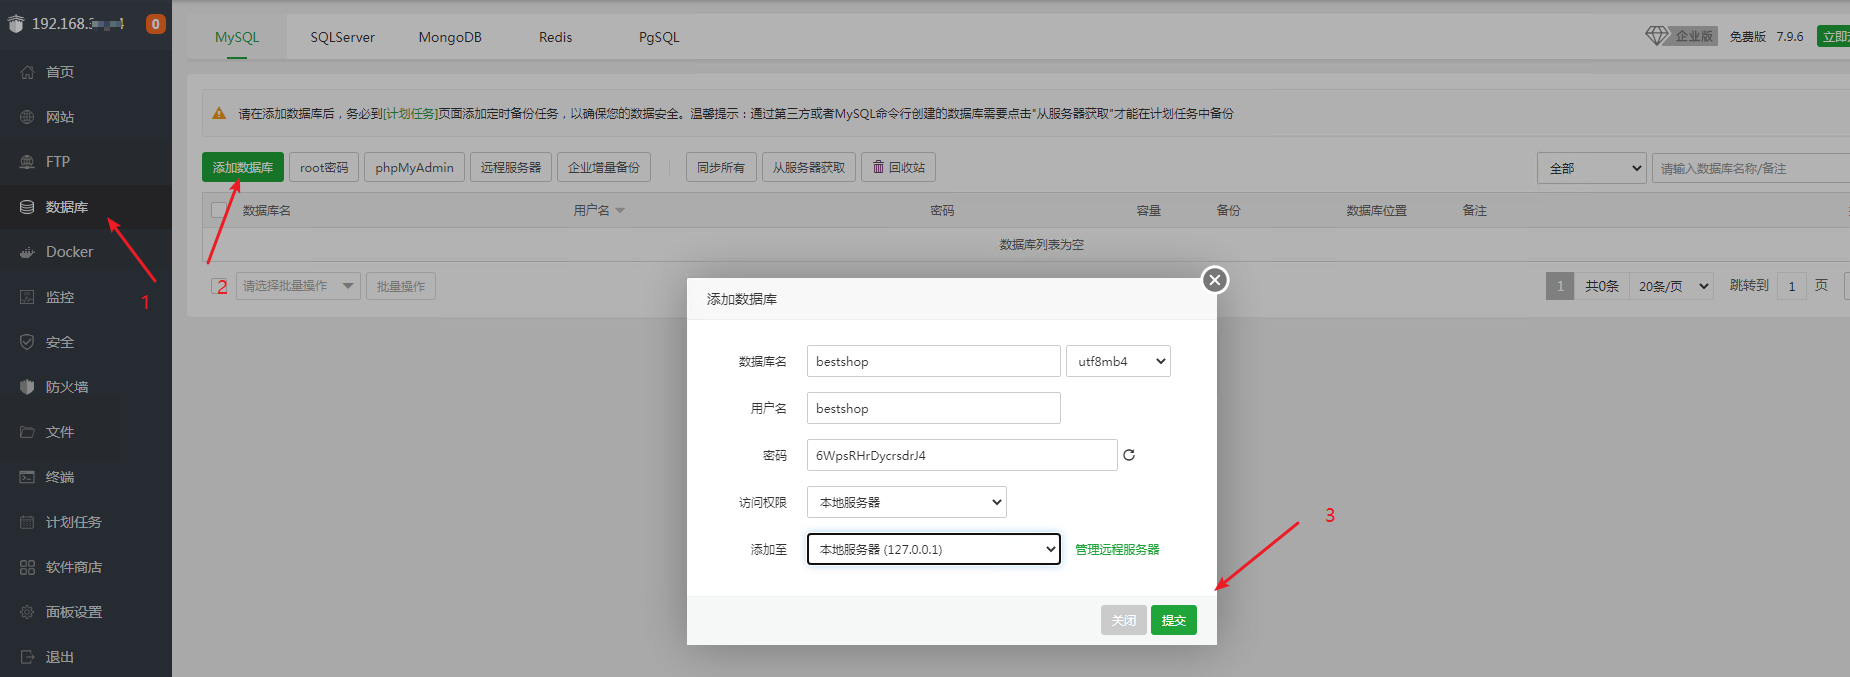
Task: Switch to the Redis tab
Action: tap(555, 37)
